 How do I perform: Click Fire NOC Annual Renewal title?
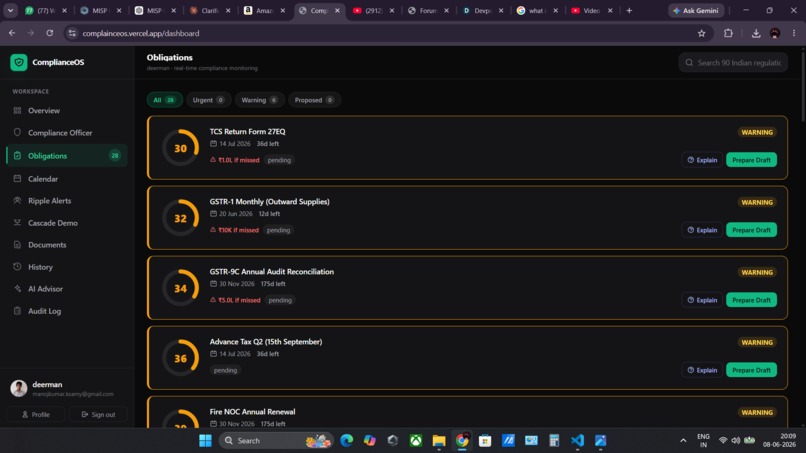point(252,412)
